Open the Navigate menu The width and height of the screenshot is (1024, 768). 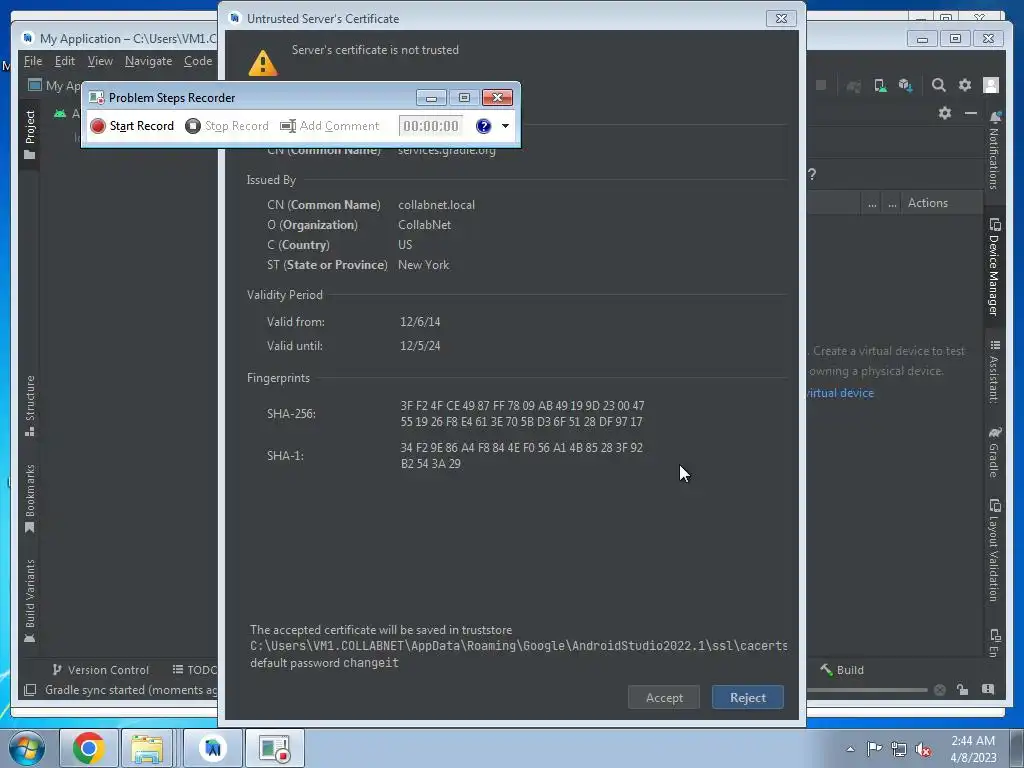[x=148, y=61]
